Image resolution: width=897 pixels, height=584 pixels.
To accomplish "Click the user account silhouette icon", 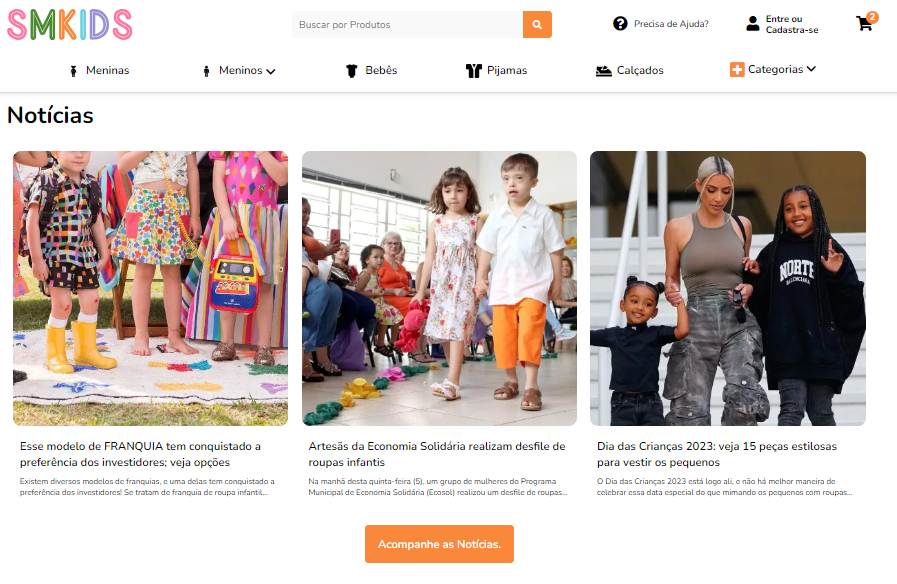I will [753, 23].
